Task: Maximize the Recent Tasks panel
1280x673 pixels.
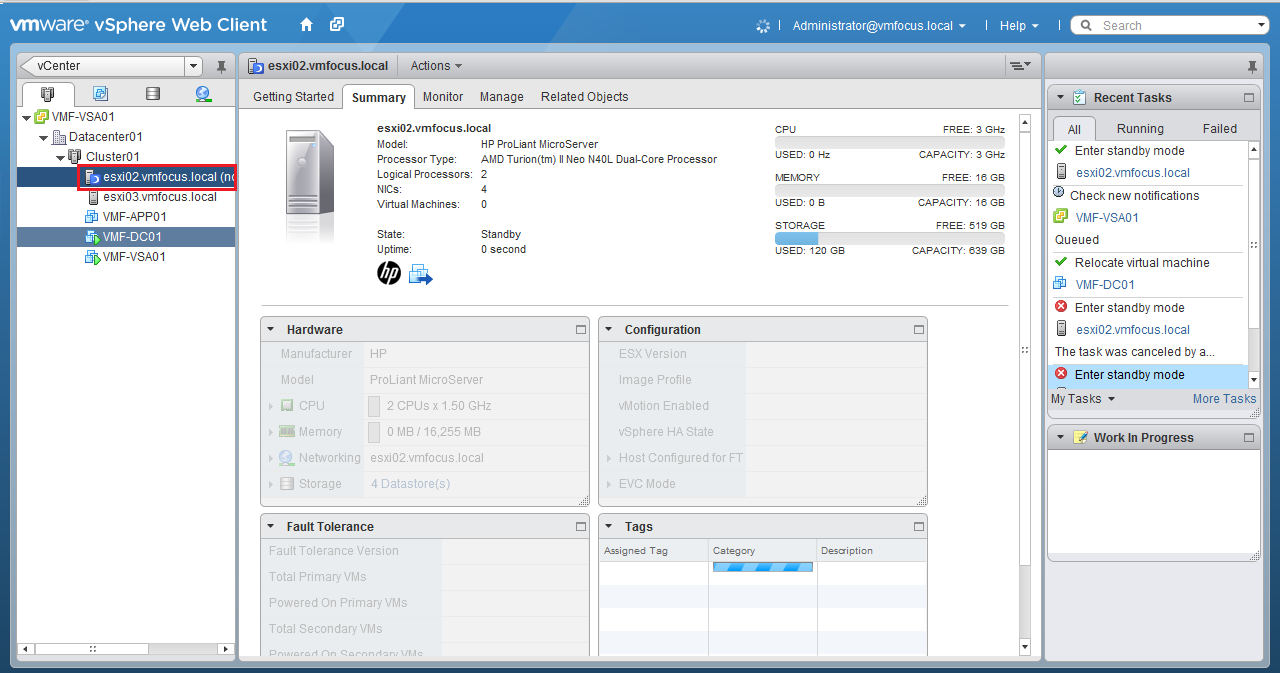Action: click(1248, 98)
